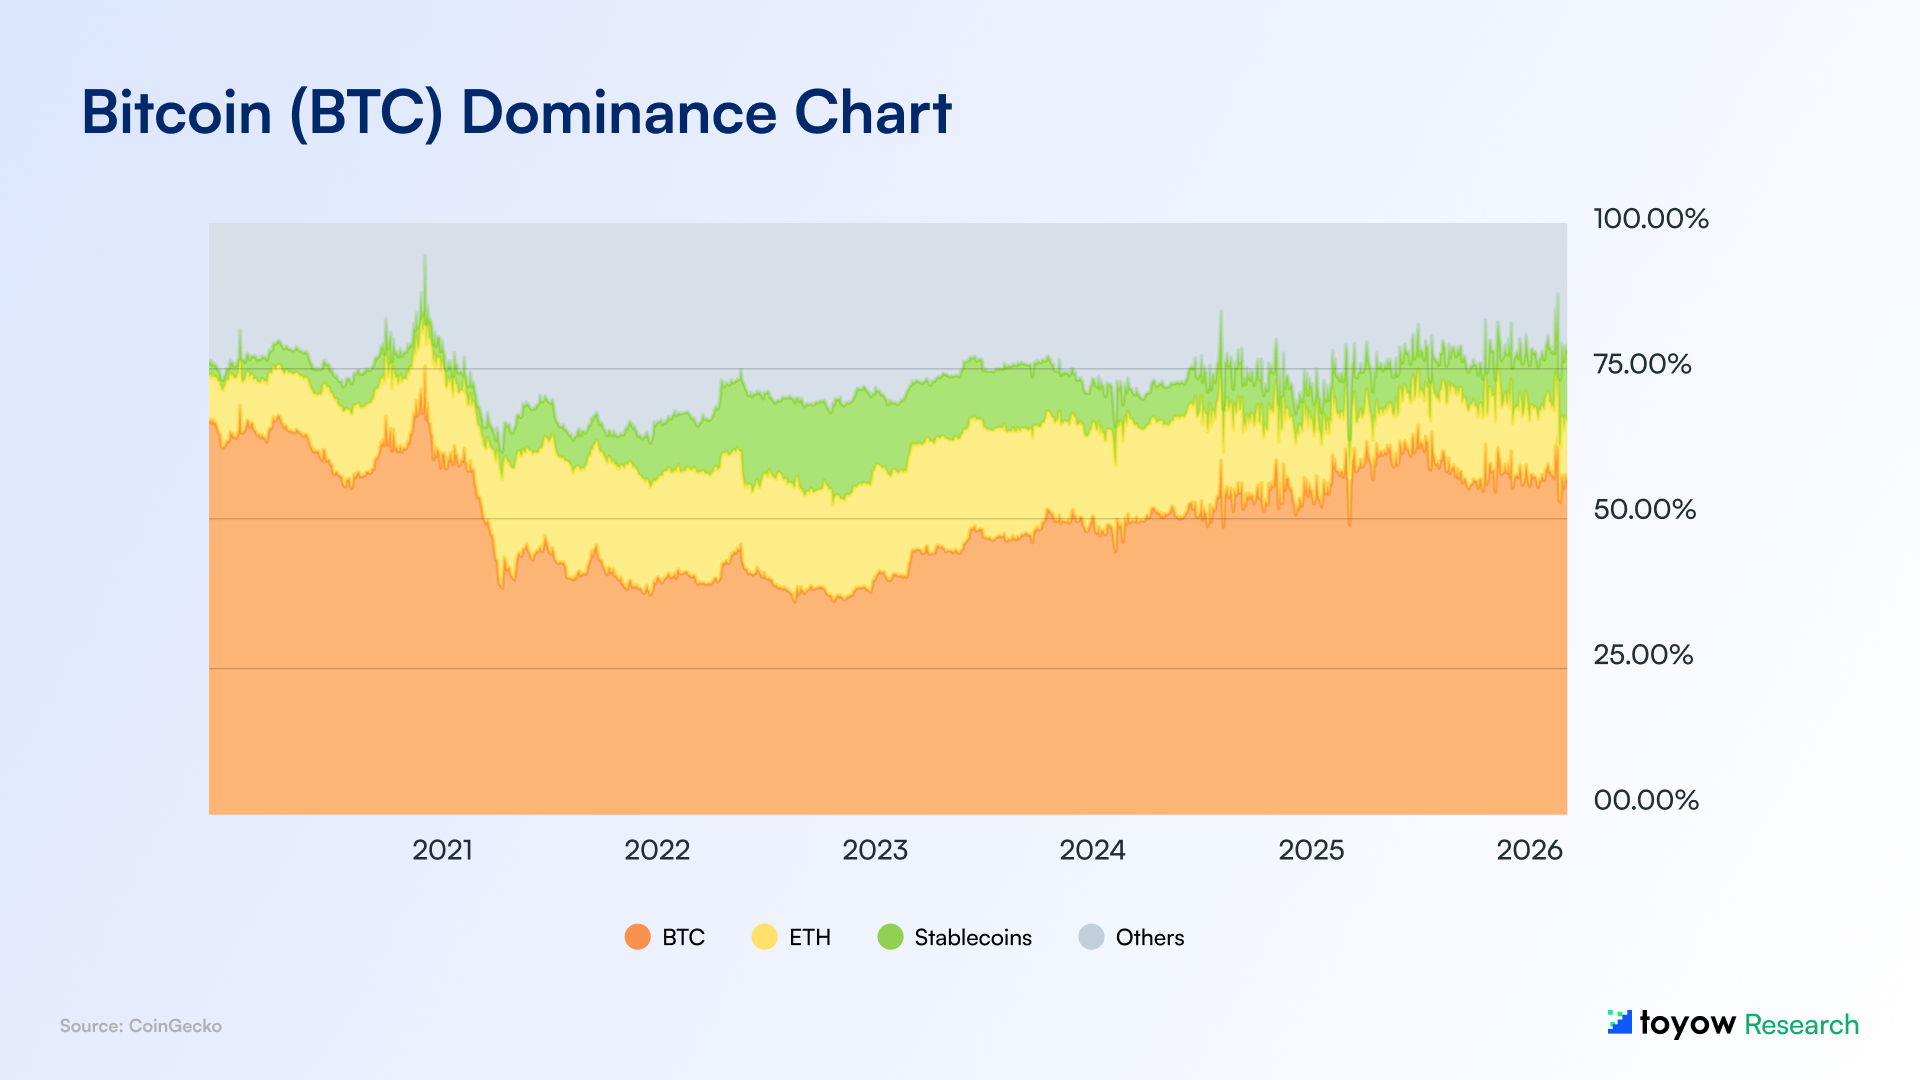Click the 50.00% y-axis label
This screenshot has height=1080, width=1920.
tap(1644, 509)
